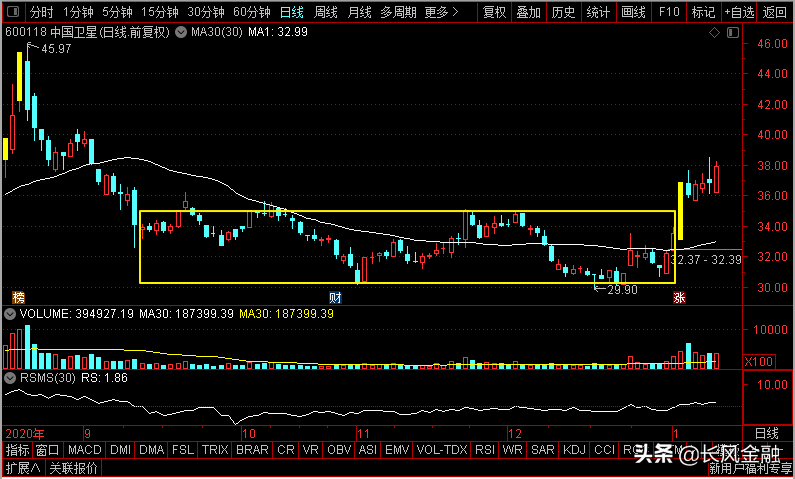This screenshot has width=795, height=479.
Task: Select the MACD indicator tab
Action: (85, 450)
